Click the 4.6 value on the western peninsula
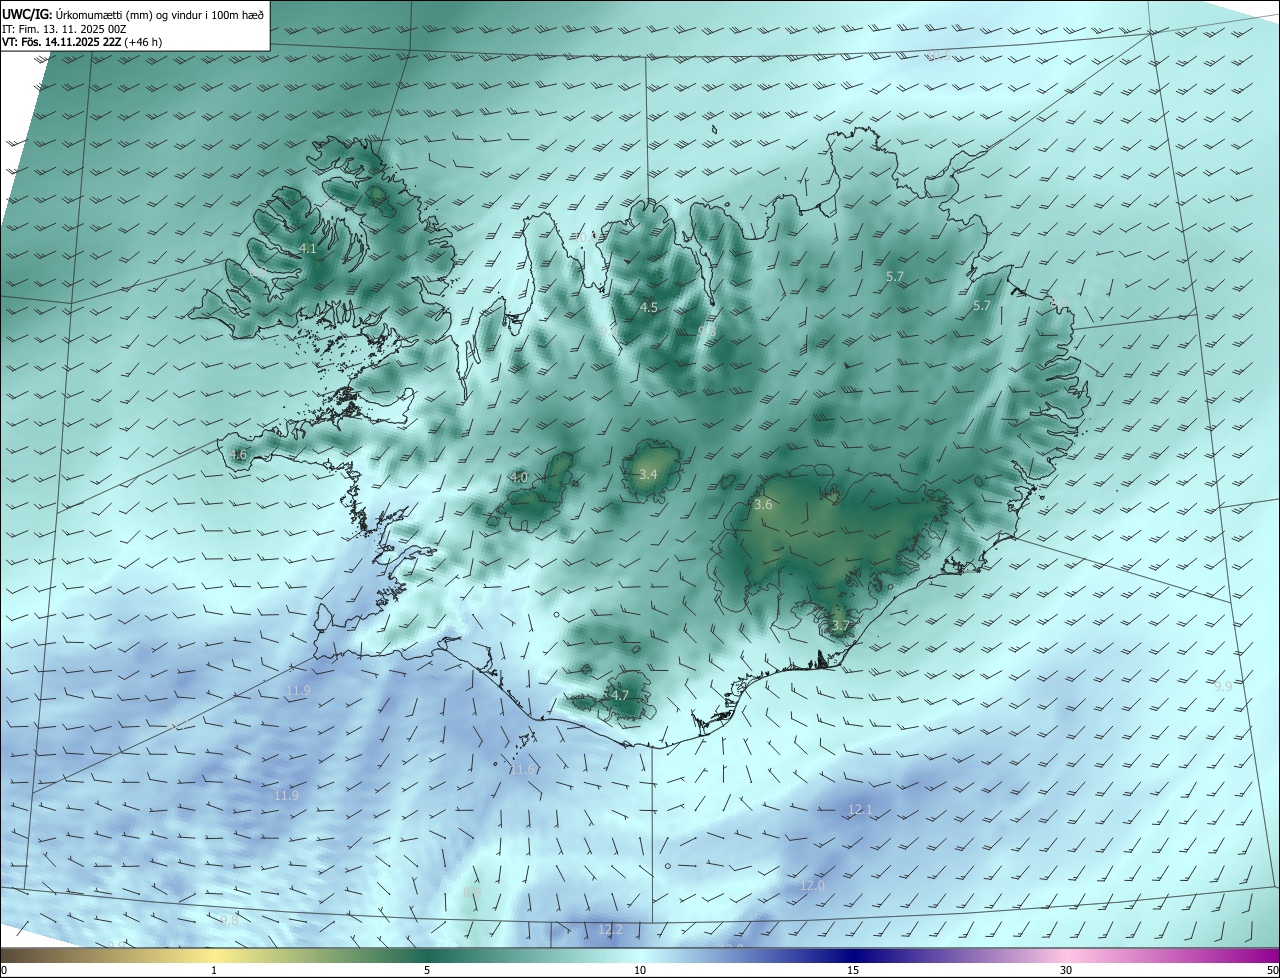Viewport: 1280px width, 978px height. [x=238, y=454]
